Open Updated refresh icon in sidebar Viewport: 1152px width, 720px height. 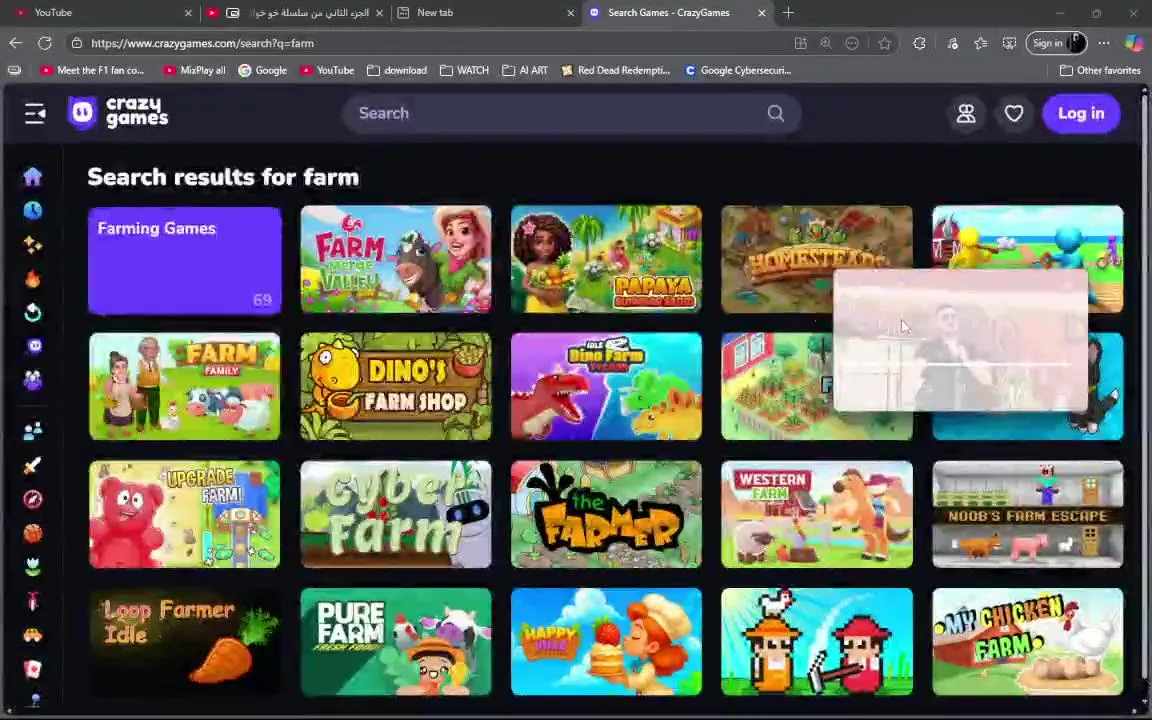click(x=32, y=313)
